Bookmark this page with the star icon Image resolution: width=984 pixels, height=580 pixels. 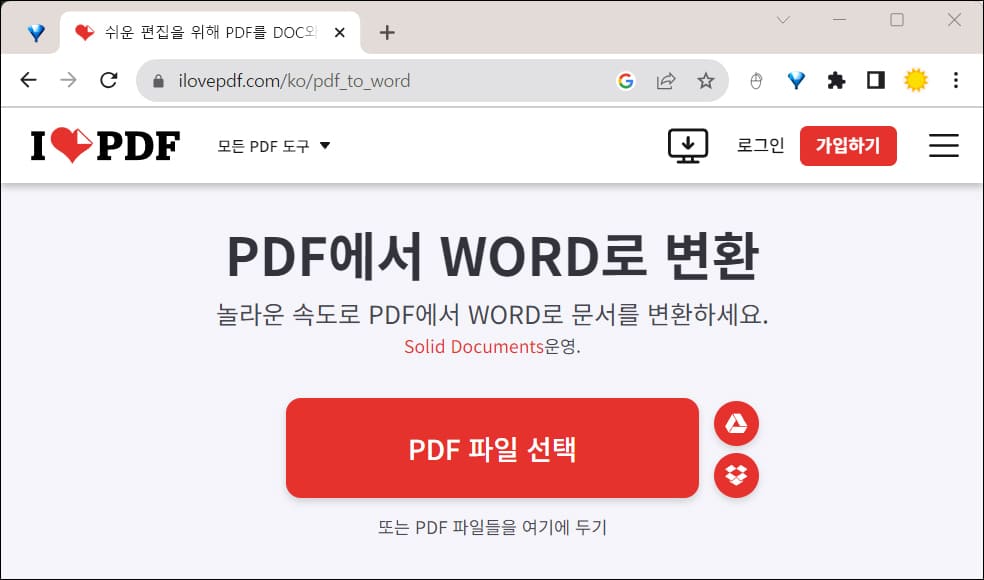tap(706, 80)
